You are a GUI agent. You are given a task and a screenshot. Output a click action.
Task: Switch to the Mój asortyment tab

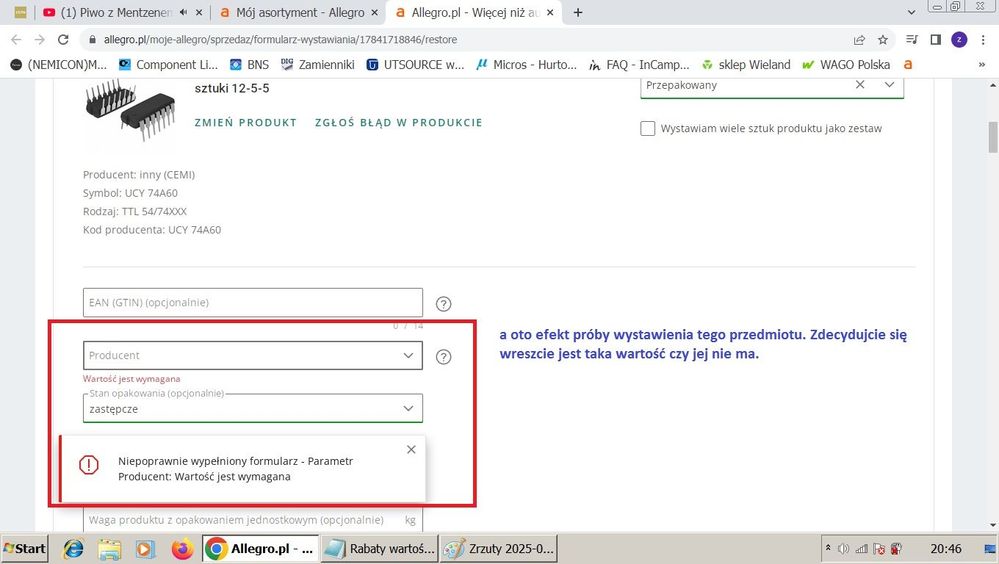pyautogui.click(x=293, y=13)
